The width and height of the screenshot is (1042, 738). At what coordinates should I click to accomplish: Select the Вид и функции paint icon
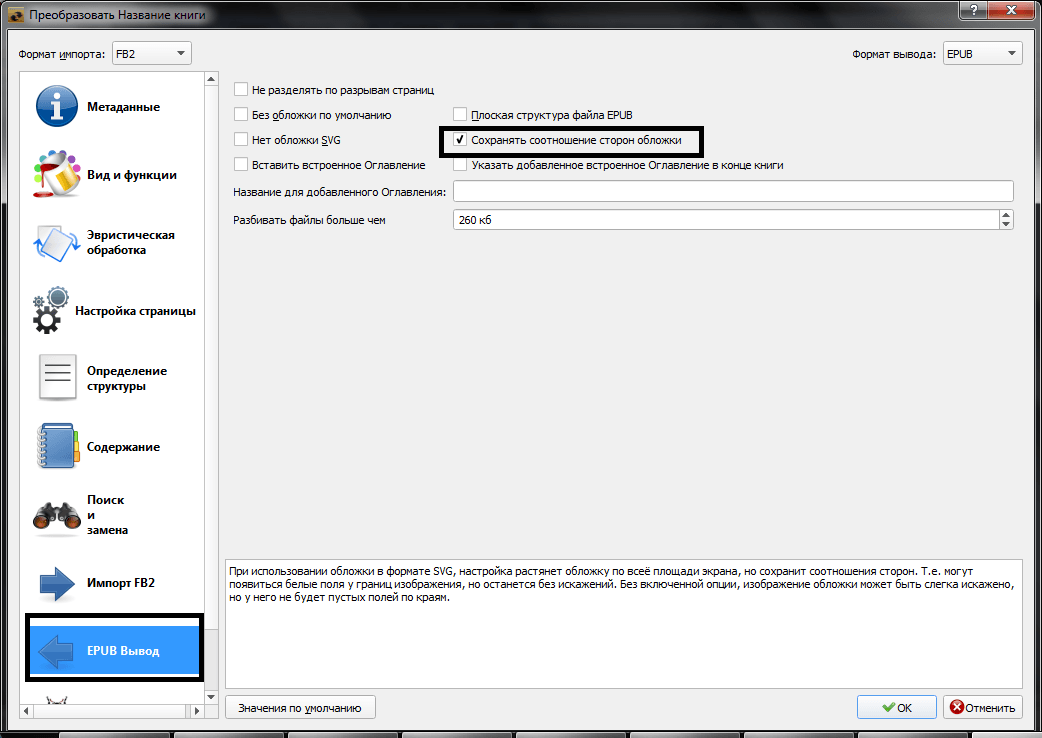[57, 175]
